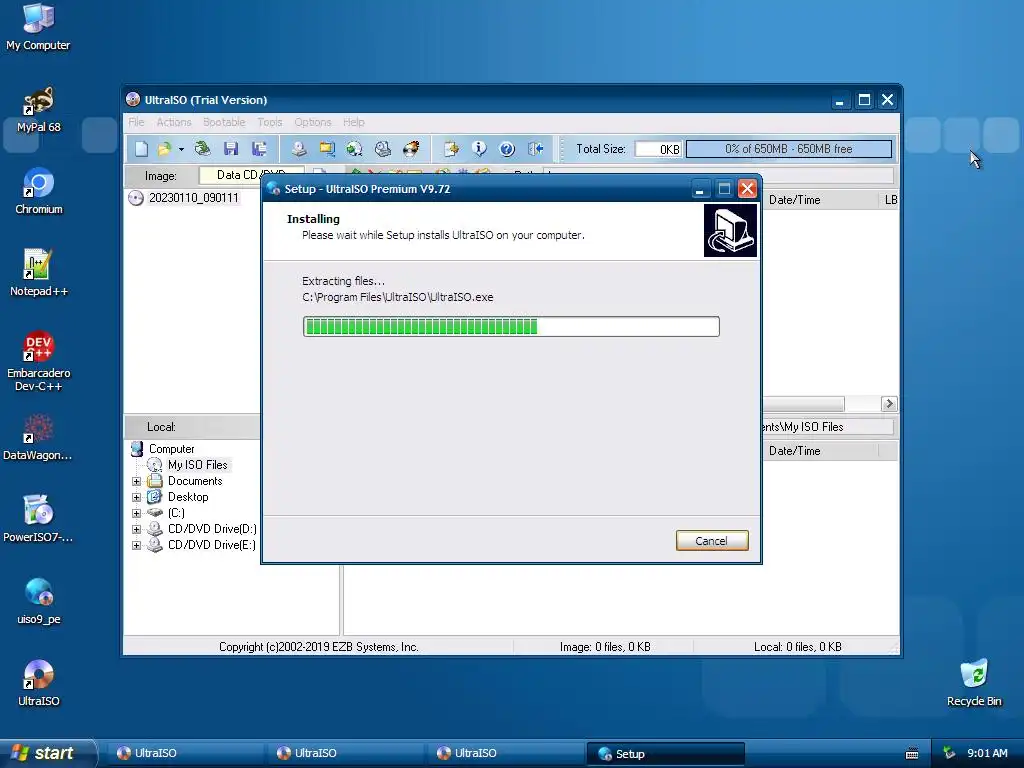Click 'Image: 0 files, 0 KB' status
Viewport: 1024px width, 768px height.
605,647
